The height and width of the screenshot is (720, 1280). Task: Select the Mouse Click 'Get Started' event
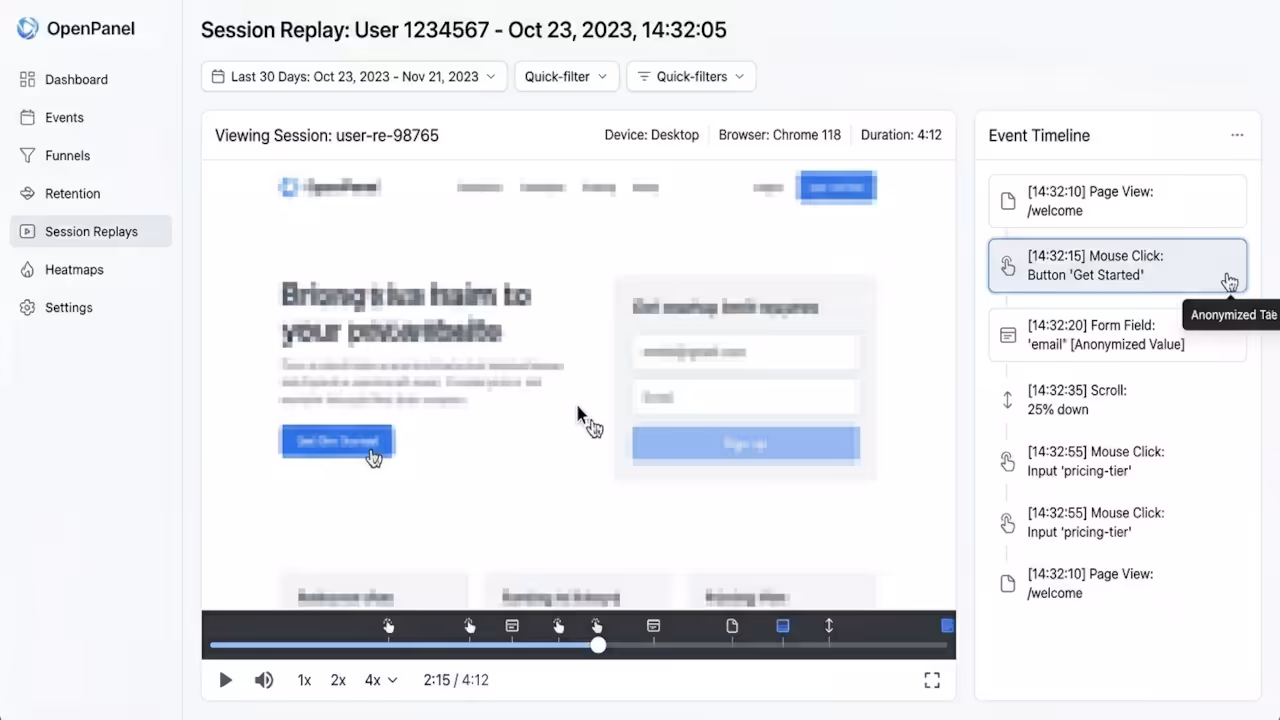click(x=1117, y=265)
